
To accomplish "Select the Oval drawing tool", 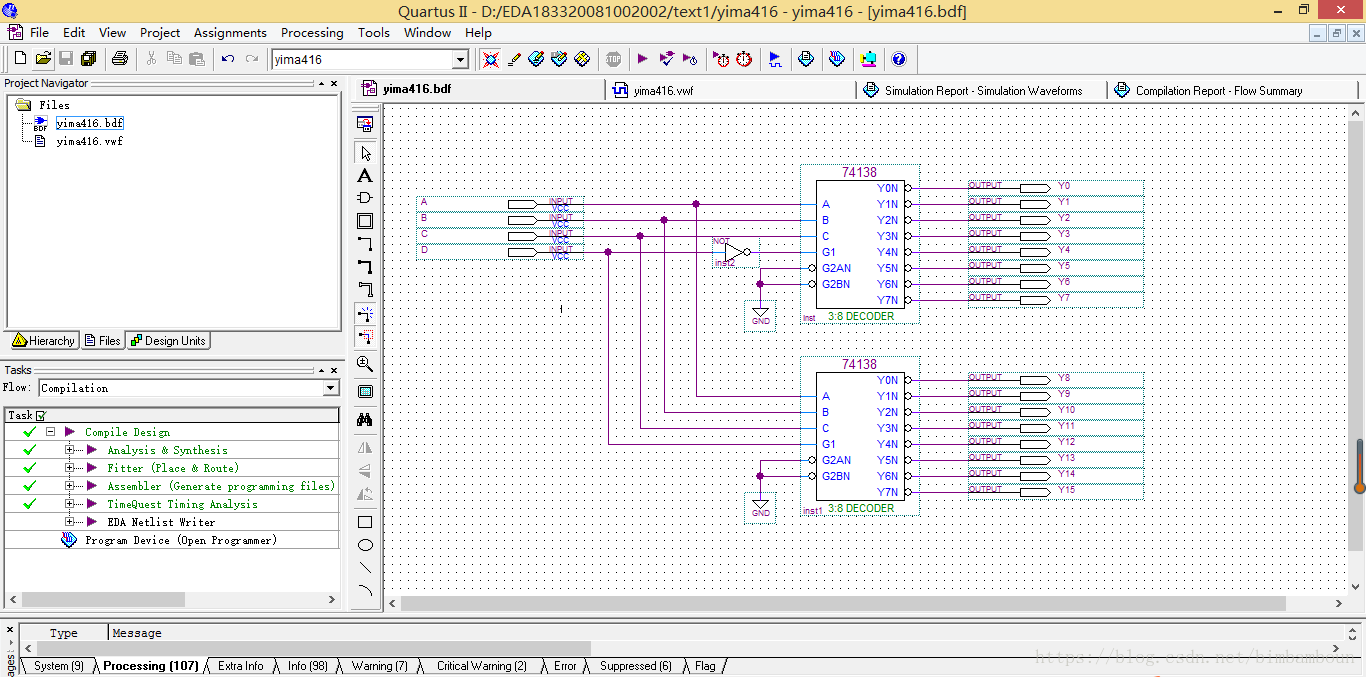I will (x=365, y=545).
